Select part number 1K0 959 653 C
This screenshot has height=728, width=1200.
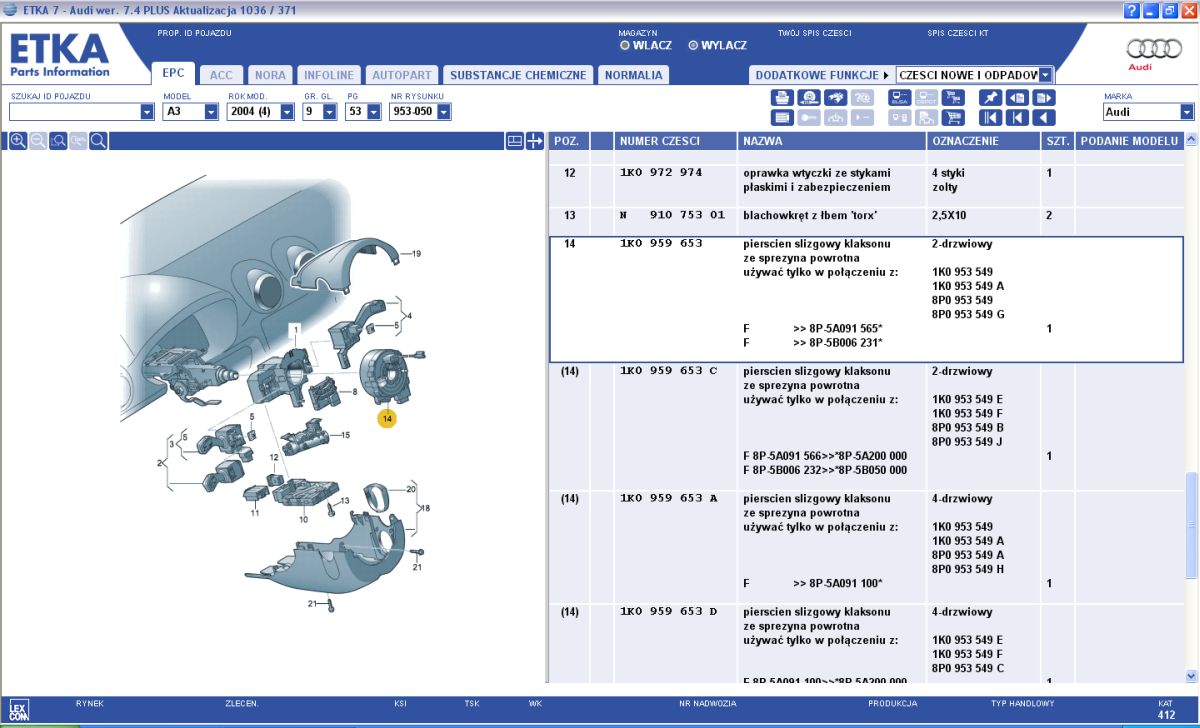668,371
